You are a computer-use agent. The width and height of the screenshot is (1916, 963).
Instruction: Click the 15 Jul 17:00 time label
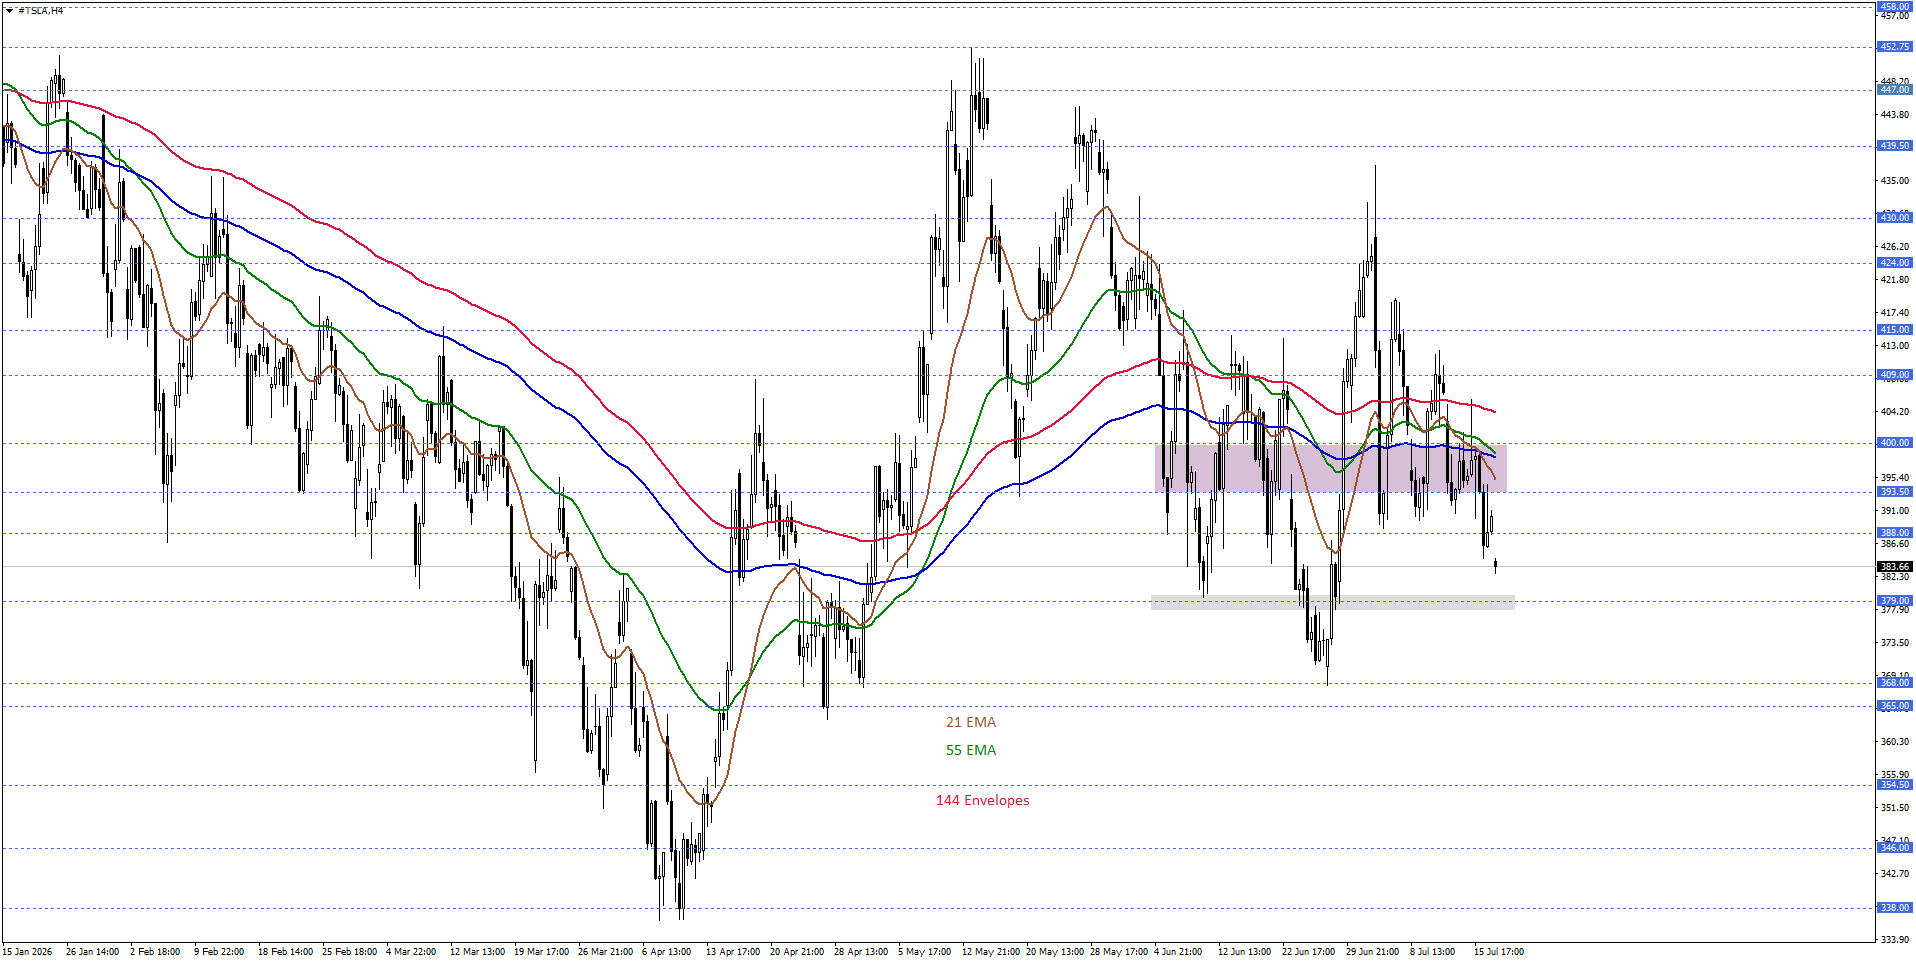tap(1499, 952)
